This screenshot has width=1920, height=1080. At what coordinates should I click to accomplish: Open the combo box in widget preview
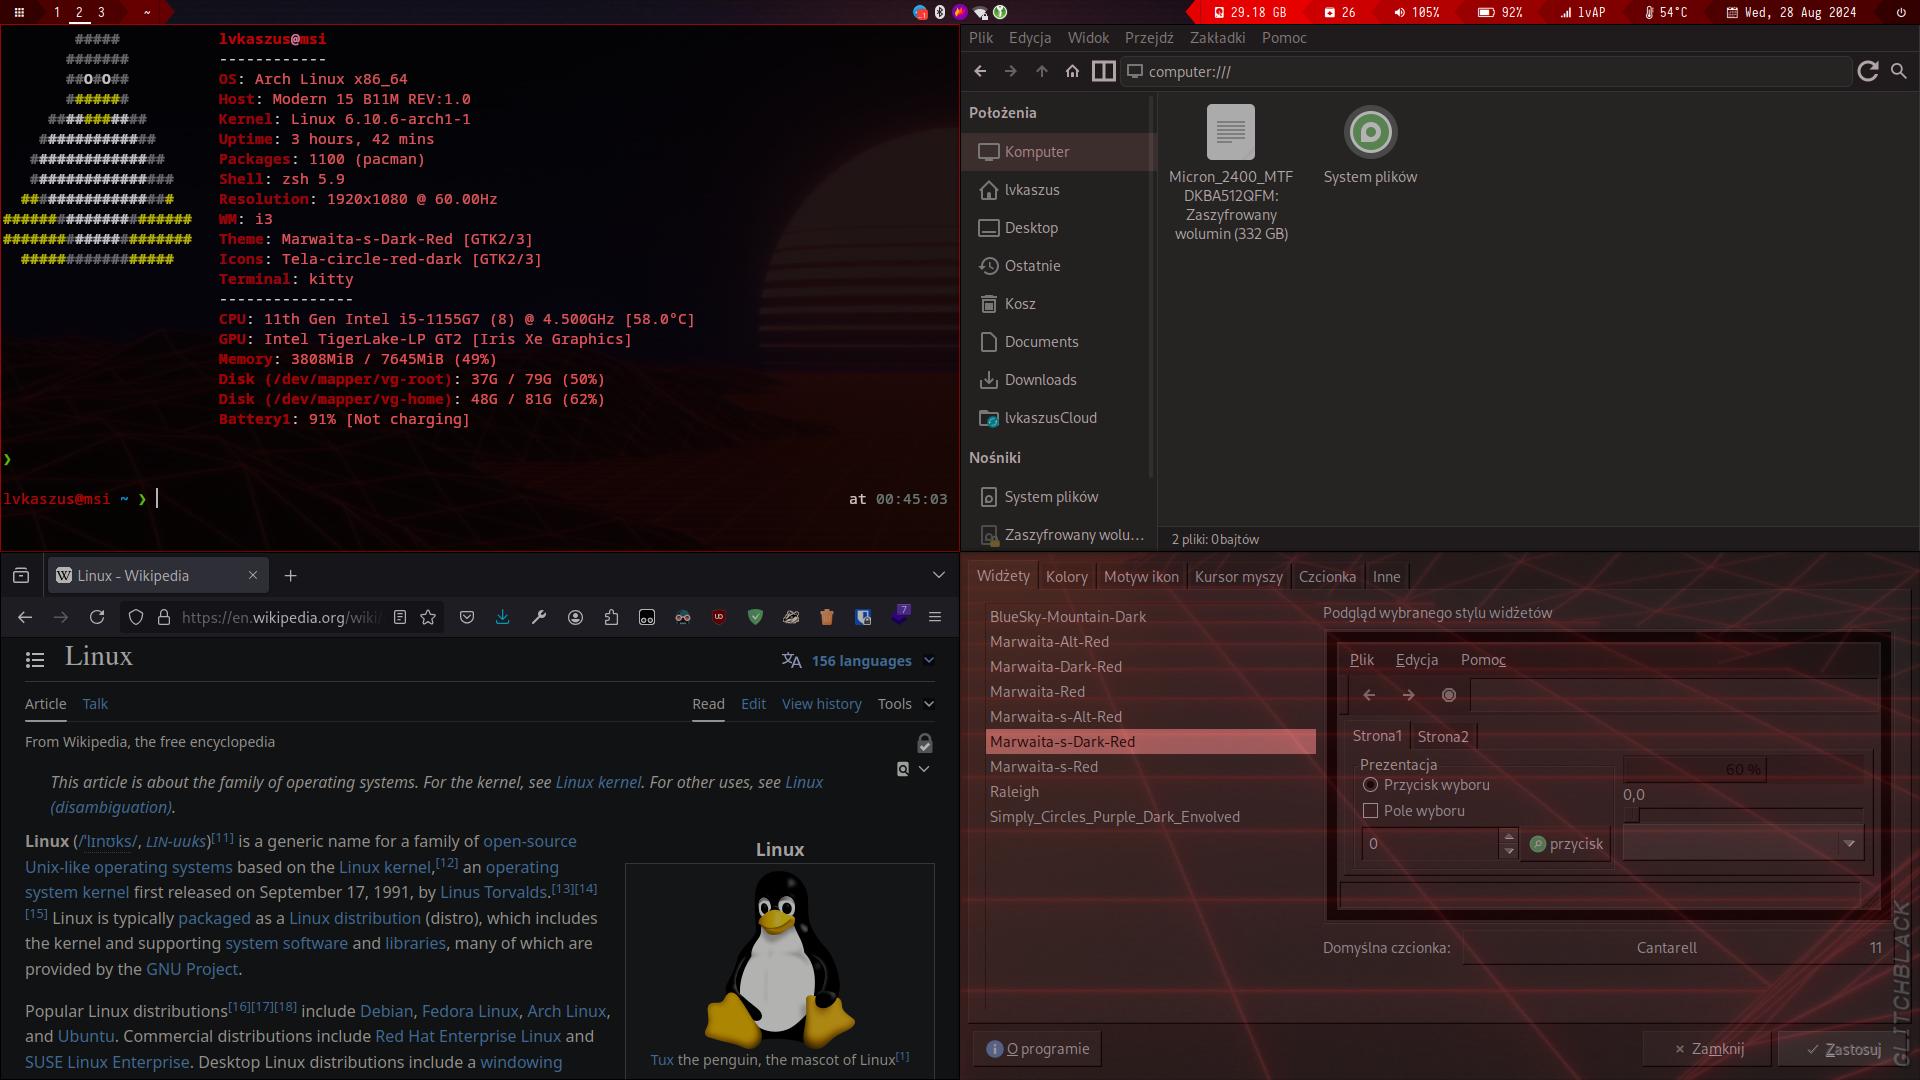click(x=1743, y=844)
